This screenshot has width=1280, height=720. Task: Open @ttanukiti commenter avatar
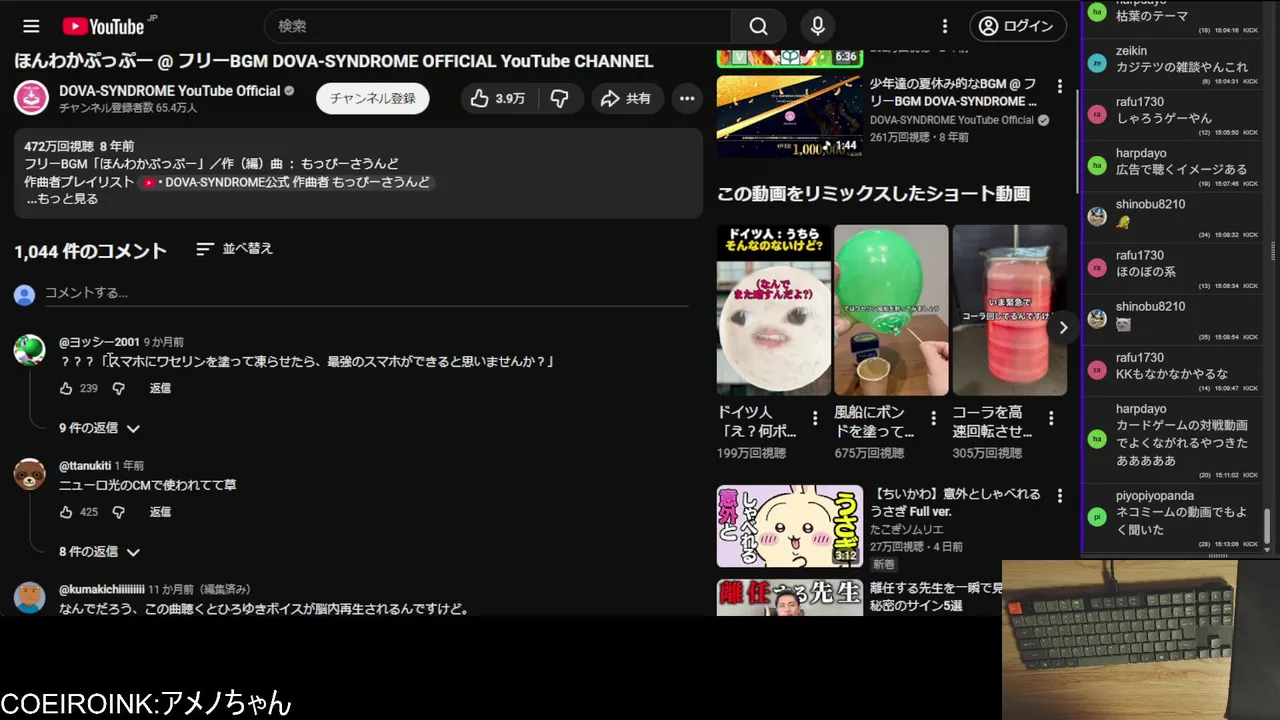tap(30, 474)
